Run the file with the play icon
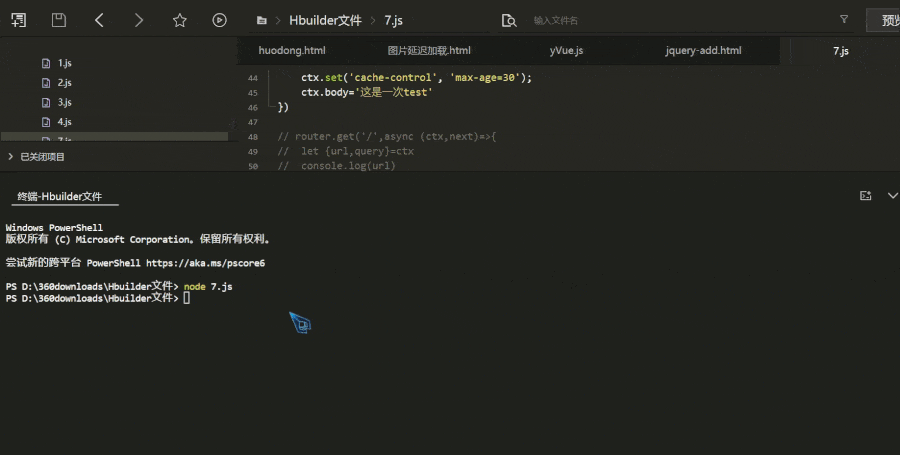 tap(219, 20)
